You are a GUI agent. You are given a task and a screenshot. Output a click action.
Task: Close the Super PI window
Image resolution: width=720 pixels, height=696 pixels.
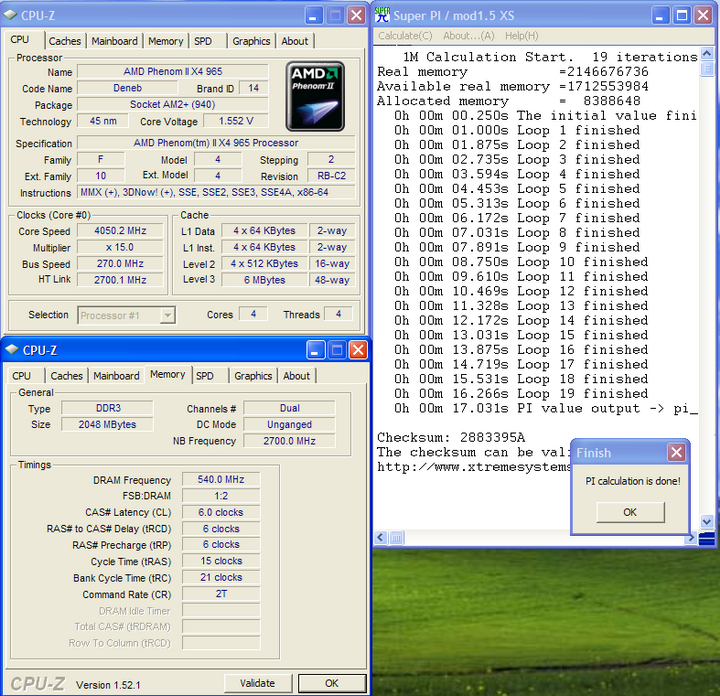703,16
